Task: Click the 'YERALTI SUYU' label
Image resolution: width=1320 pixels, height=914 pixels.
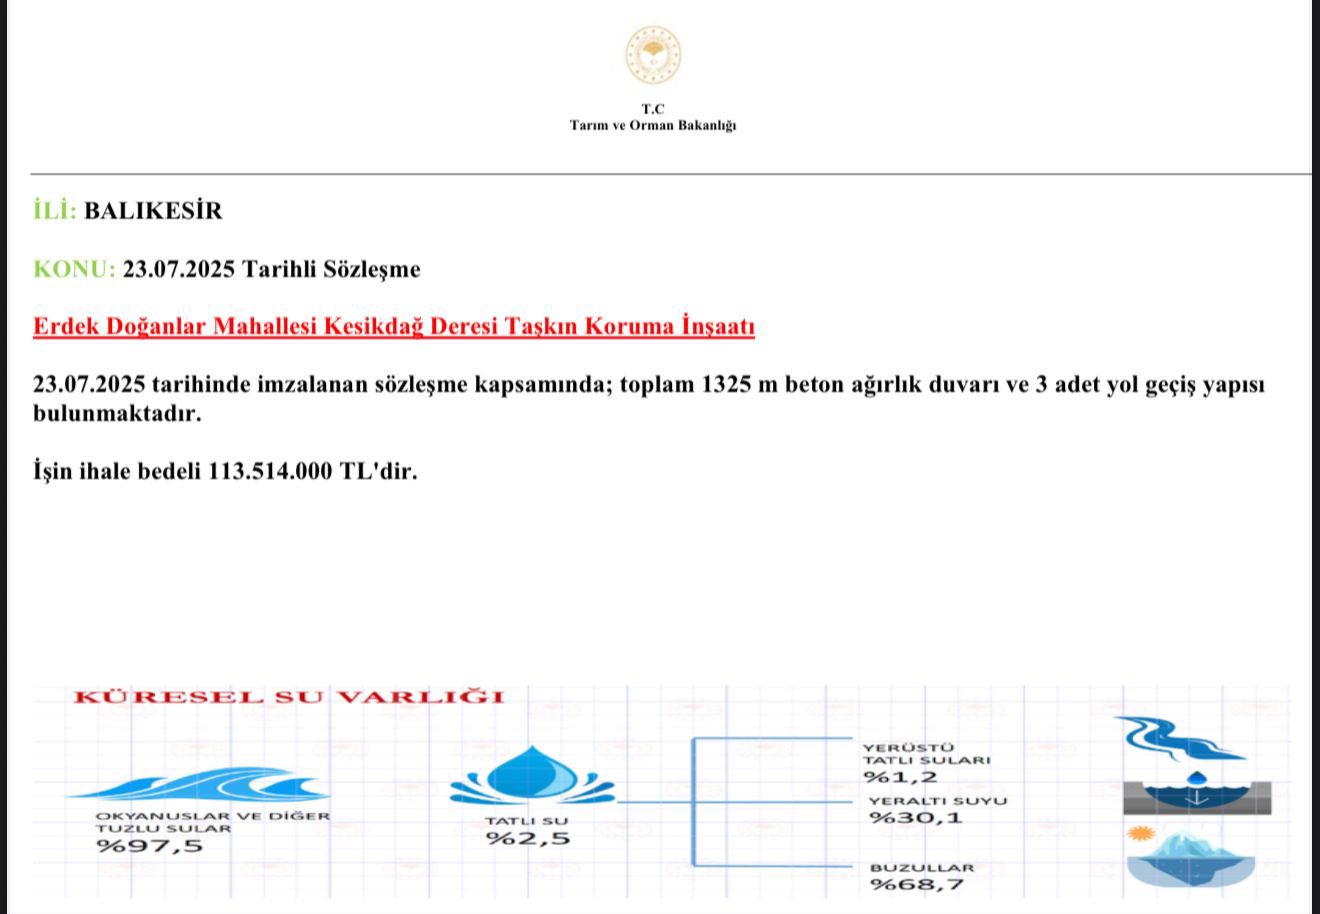Action: pyautogui.click(x=938, y=801)
